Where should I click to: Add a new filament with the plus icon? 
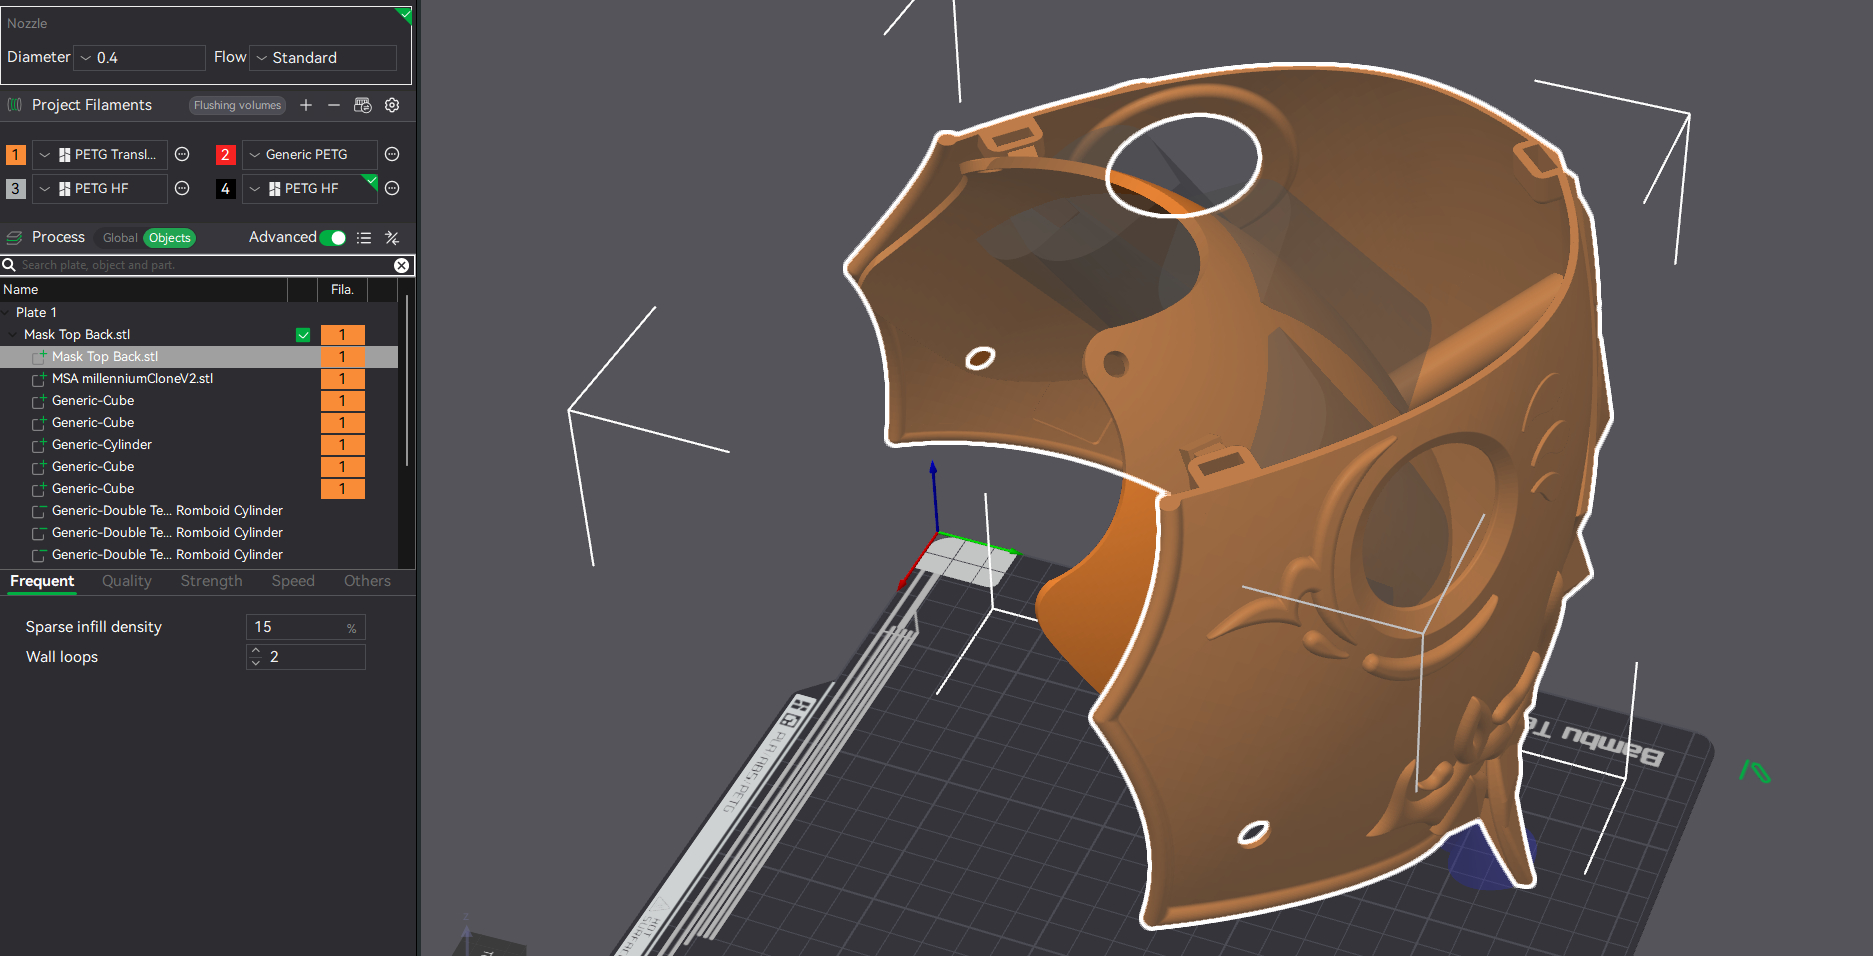tap(306, 105)
